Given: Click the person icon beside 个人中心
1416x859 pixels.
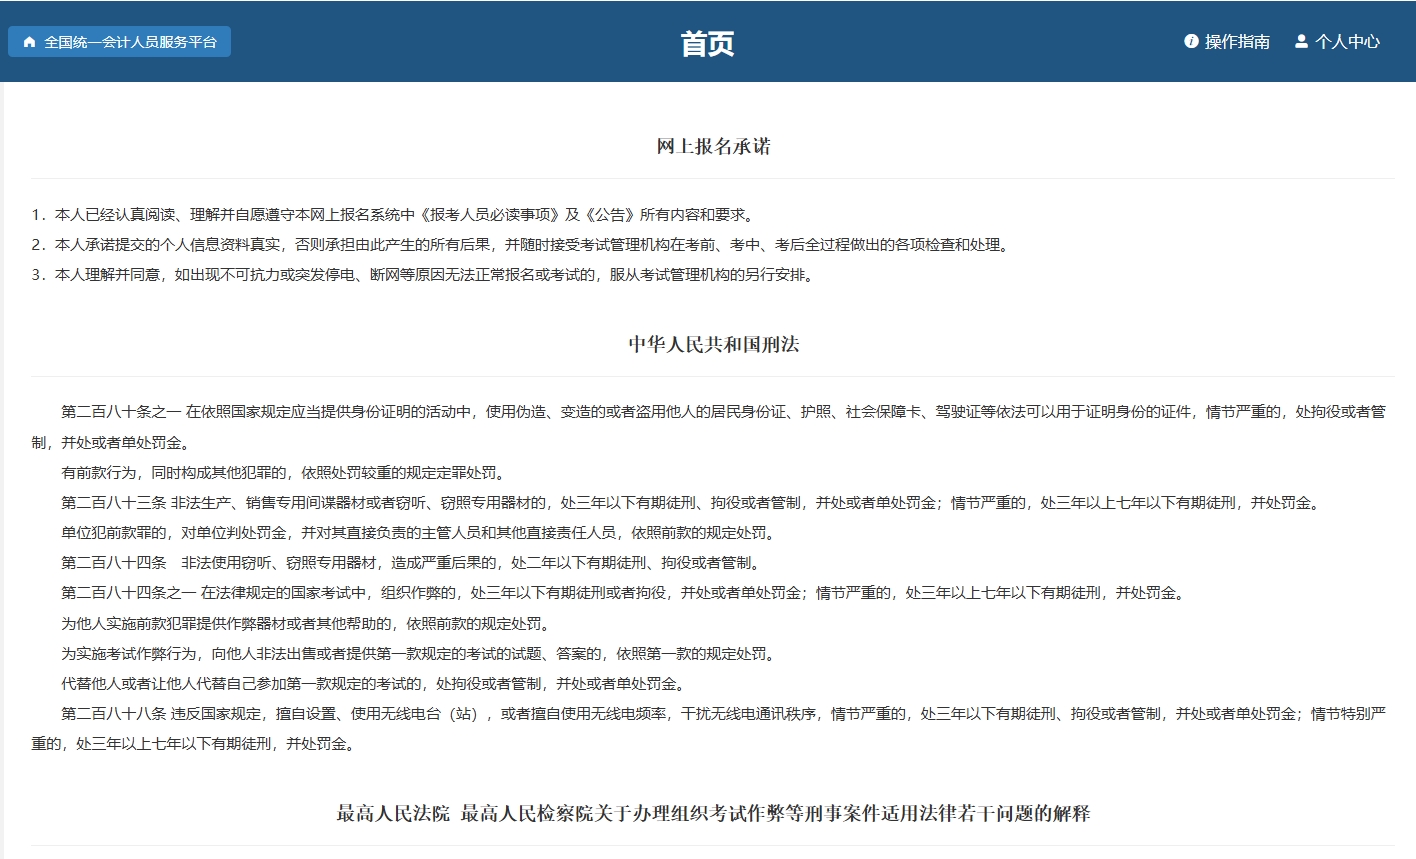Looking at the screenshot, I should click(1300, 41).
